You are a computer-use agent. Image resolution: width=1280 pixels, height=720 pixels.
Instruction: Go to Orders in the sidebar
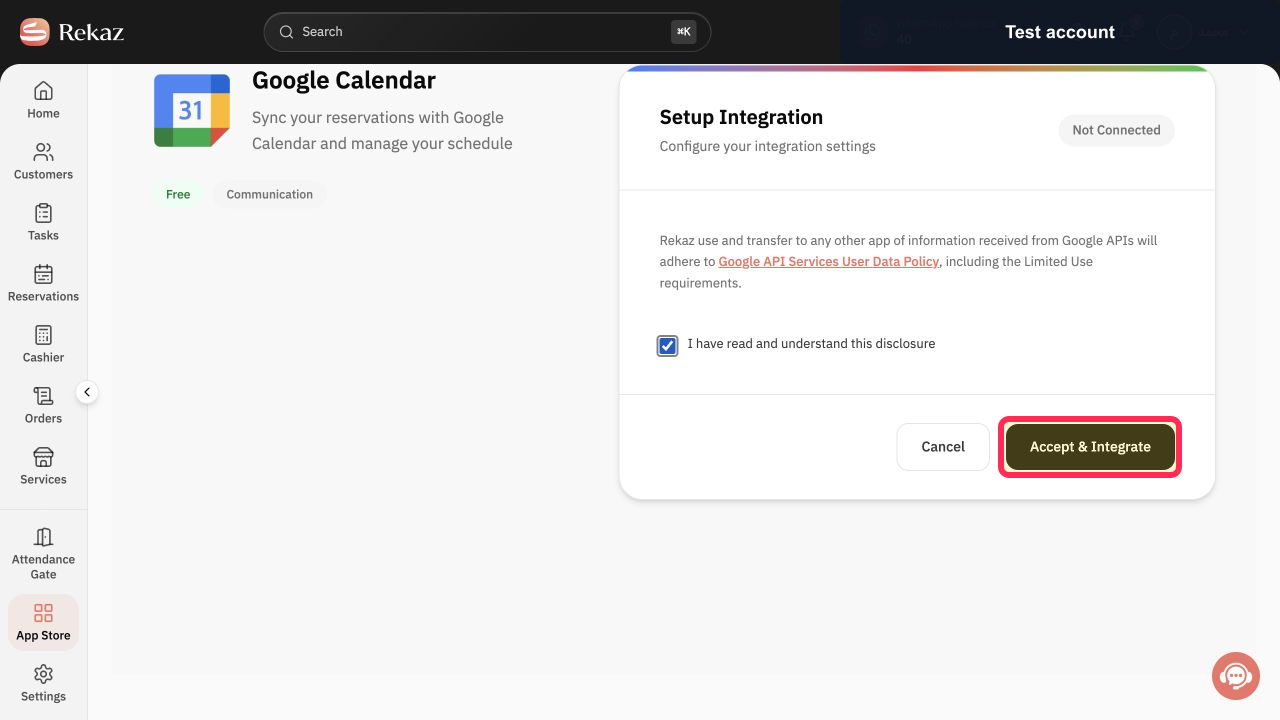pos(43,405)
